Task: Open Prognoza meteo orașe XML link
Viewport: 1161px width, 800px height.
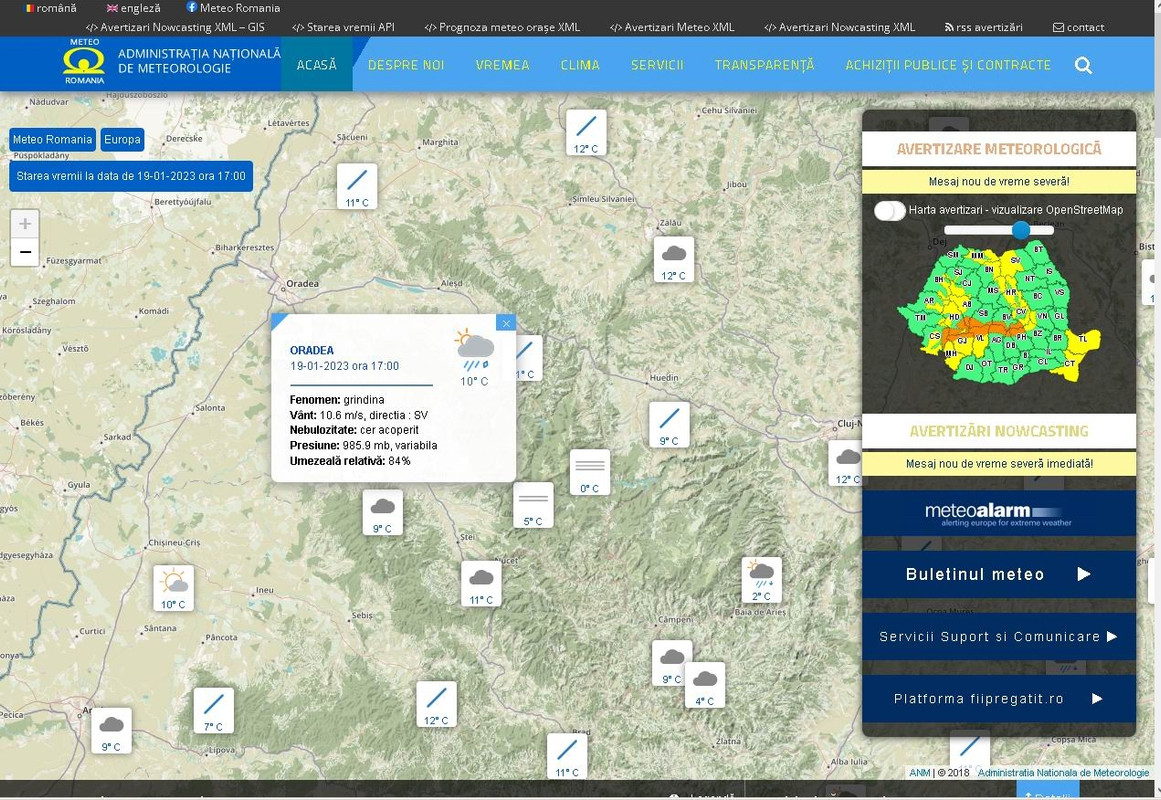Action: (502, 27)
